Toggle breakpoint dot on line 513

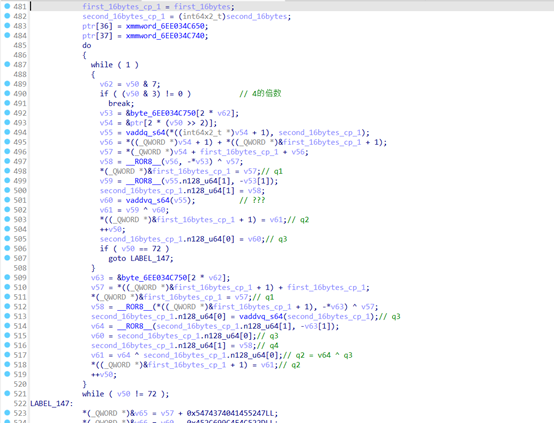(x=7, y=316)
